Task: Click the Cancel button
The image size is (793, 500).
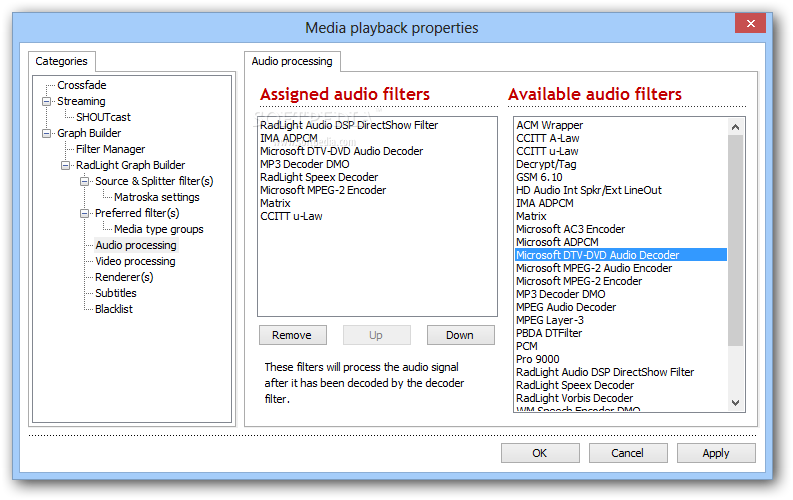Action: coord(628,453)
